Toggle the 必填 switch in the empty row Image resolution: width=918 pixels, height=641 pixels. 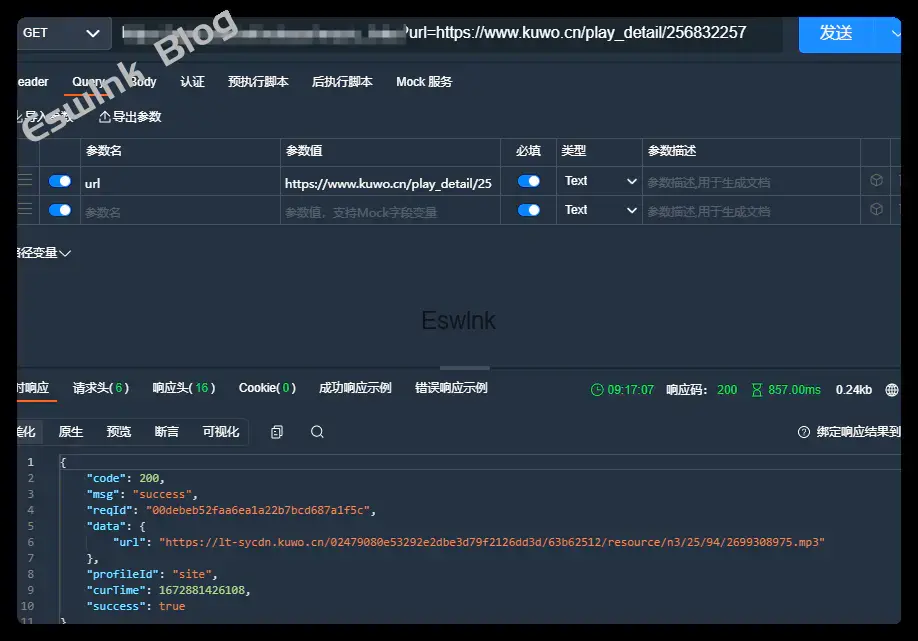tap(528, 210)
